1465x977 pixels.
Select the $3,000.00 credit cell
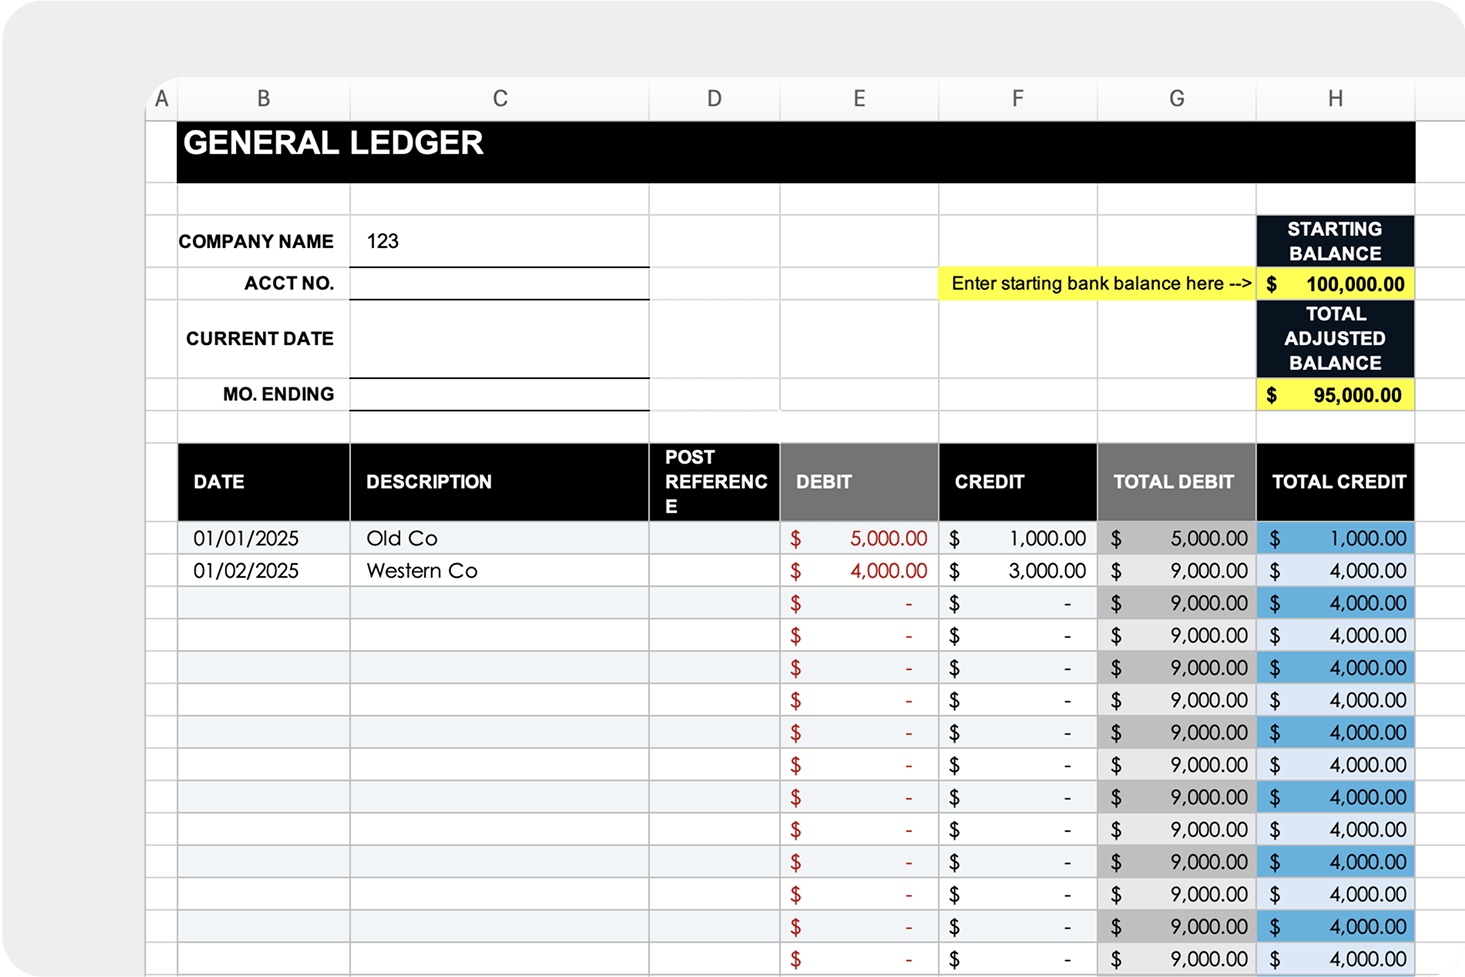[x=1017, y=571]
